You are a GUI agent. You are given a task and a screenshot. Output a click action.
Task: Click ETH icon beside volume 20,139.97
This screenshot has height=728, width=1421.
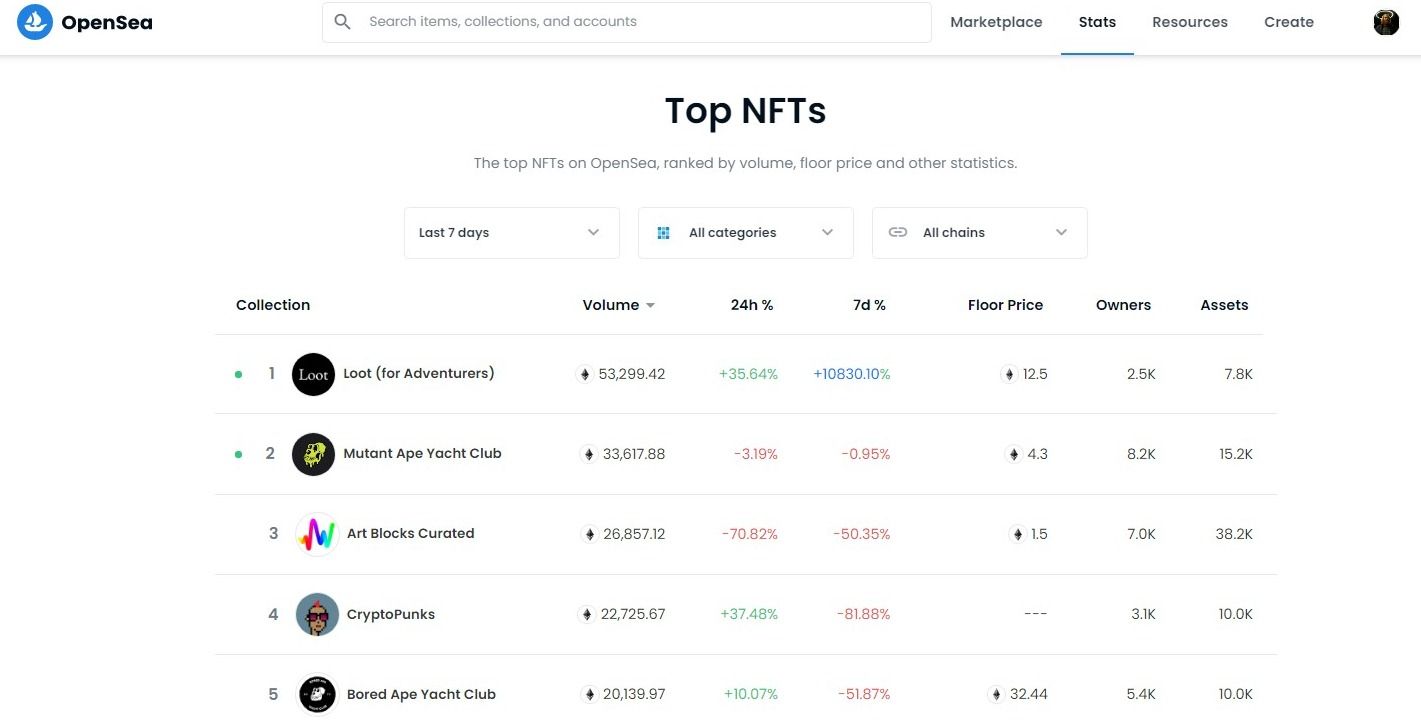click(589, 694)
